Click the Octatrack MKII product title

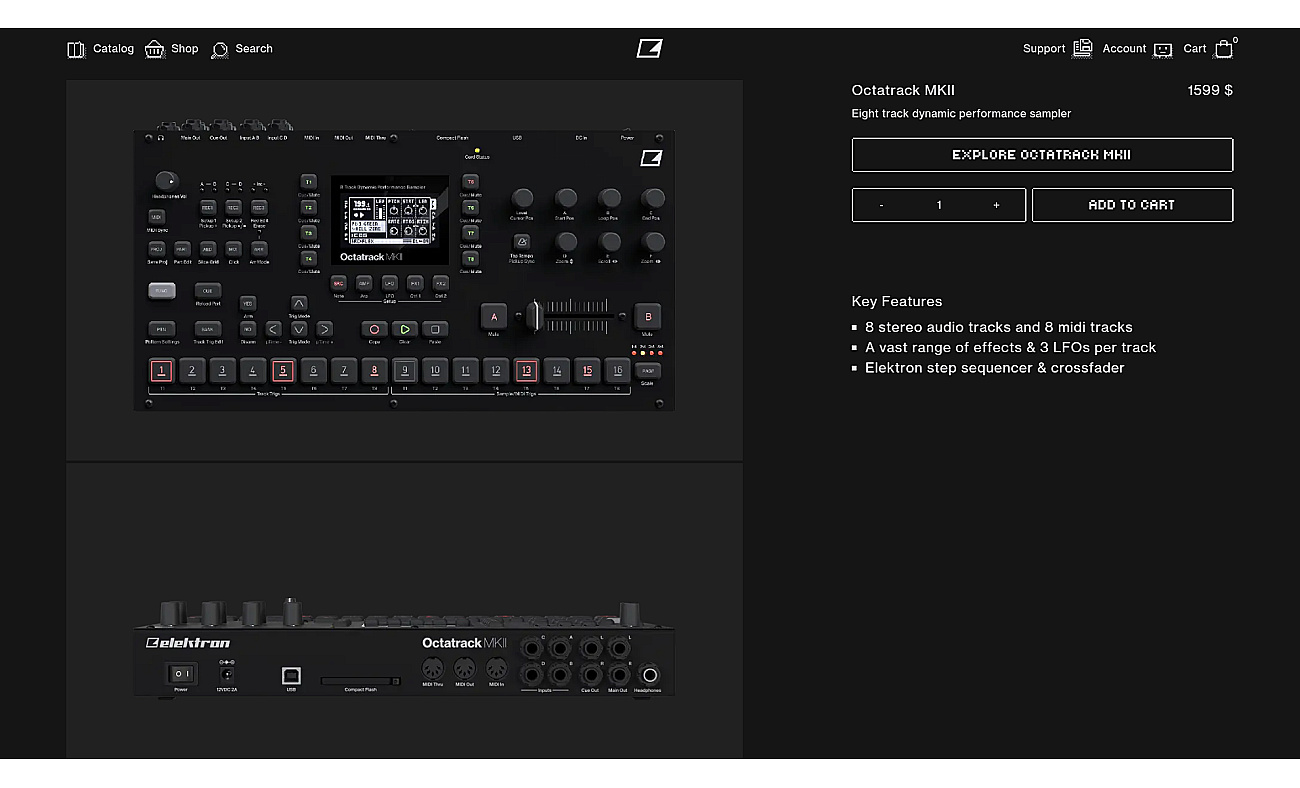(x=903, y=90)
